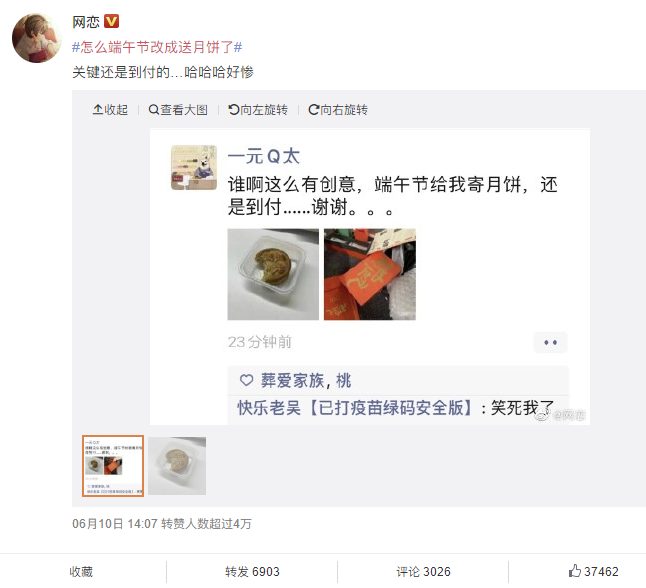This screenshot has height=588, width=646.
Task: Click the bitten mooncake photo in screenshot
Action: pyautogui.click(x=273, y=274)
